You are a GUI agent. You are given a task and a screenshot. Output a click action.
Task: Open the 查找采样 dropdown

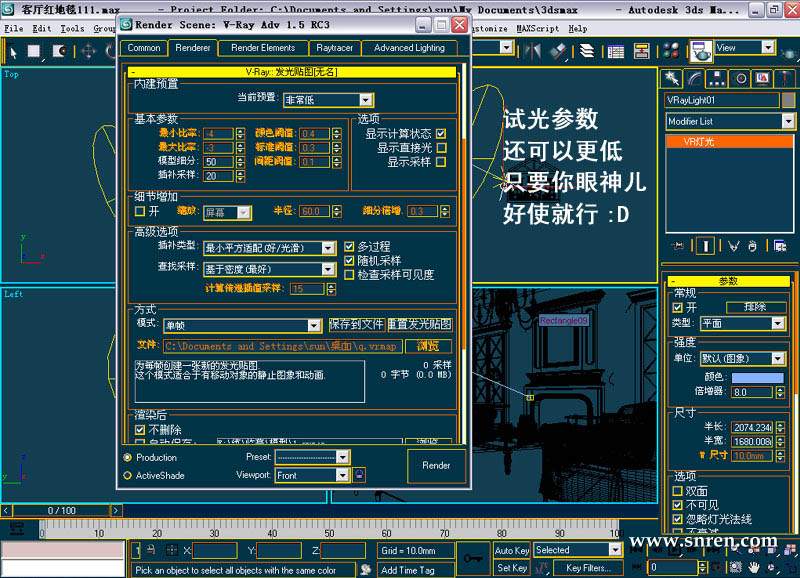[269, 269]
